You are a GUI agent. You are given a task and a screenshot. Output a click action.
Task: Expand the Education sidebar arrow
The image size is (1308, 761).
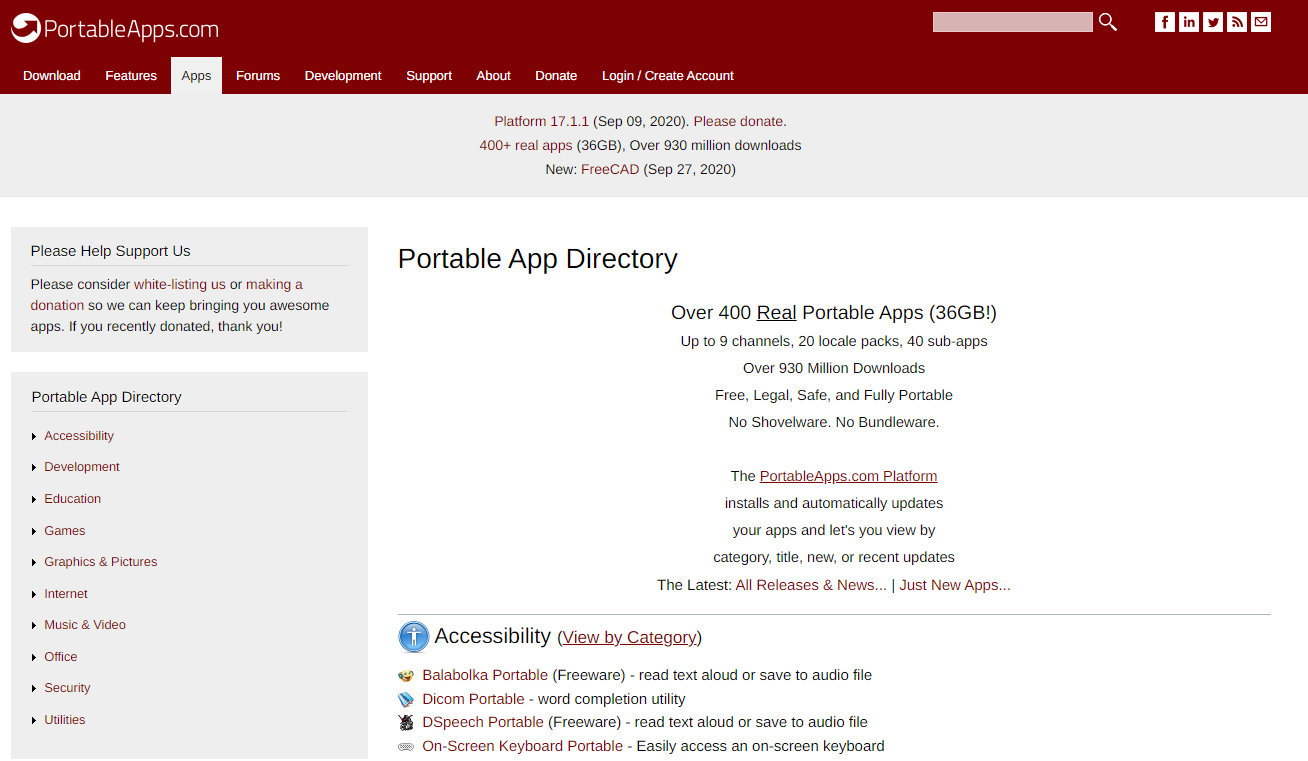tap(35, 500)
